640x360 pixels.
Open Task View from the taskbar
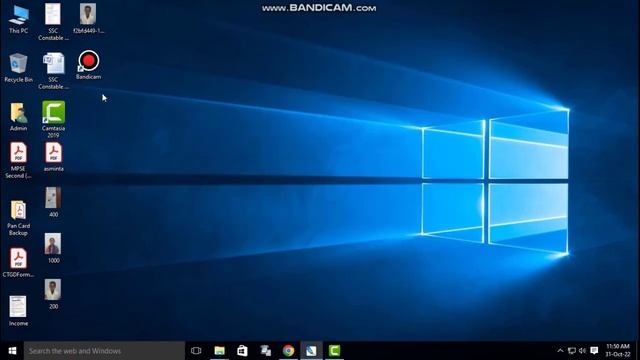tap(196, 351)
